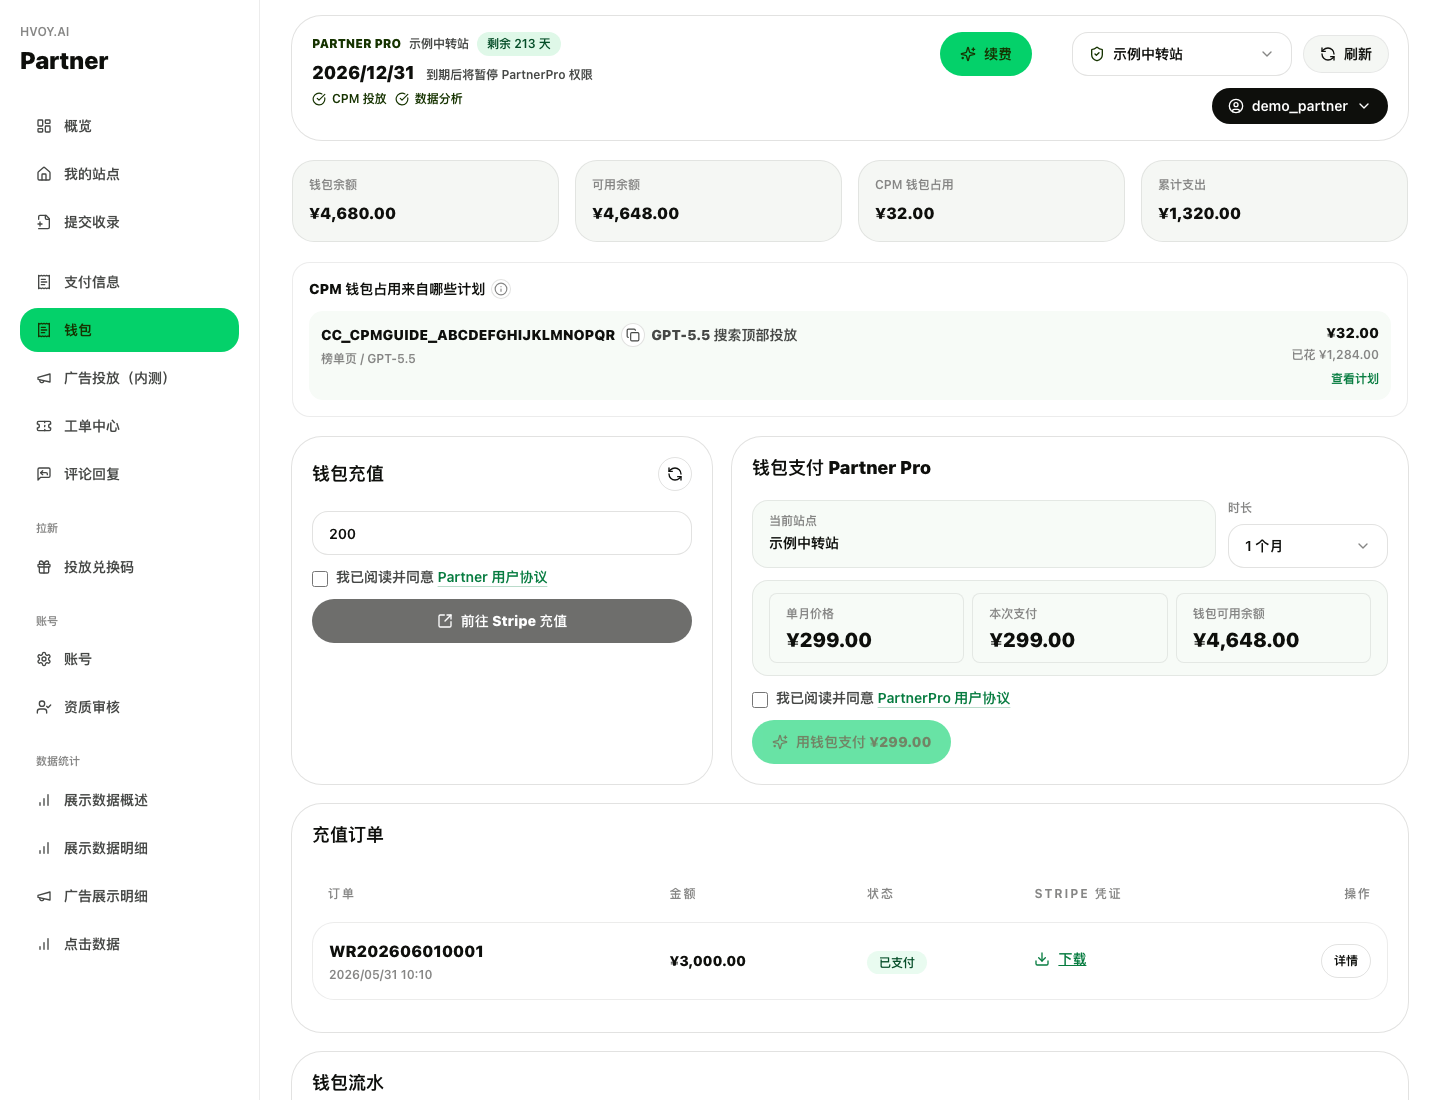
Task: Click the wallet document icon in 钱包 item
Action: click(44, 330)
